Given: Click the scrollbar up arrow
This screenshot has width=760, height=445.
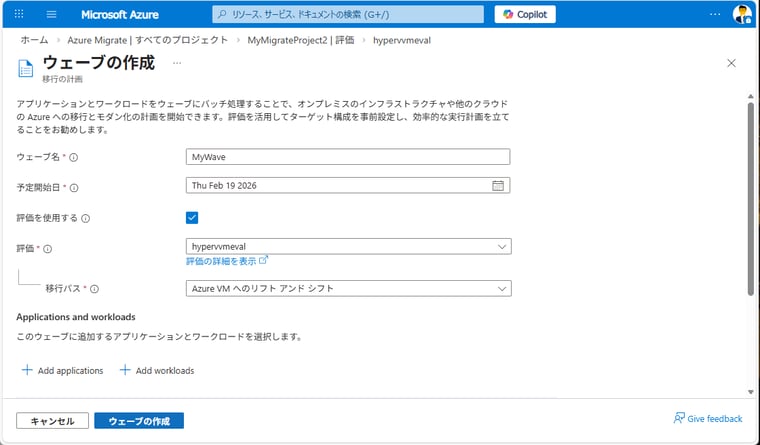Looking at the screenshot, I should (x=751, y=96).
